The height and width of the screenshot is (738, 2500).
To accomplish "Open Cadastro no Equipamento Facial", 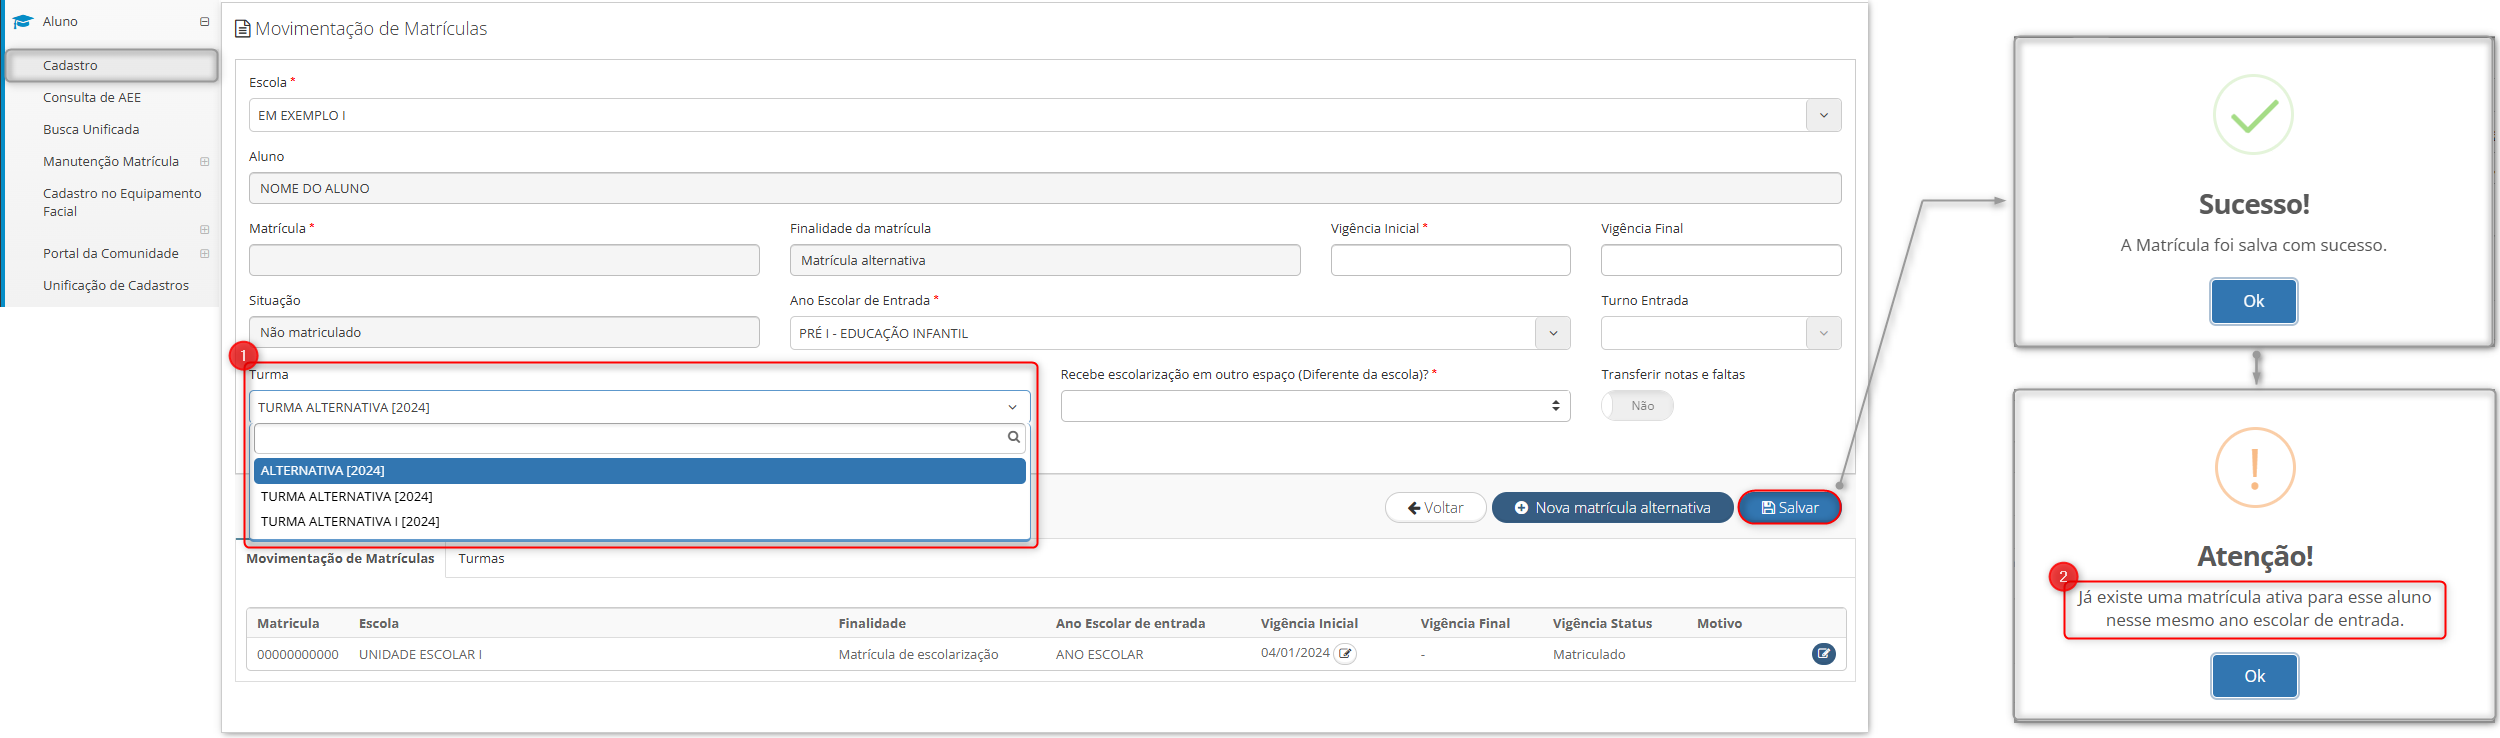I will coord(122,202).
